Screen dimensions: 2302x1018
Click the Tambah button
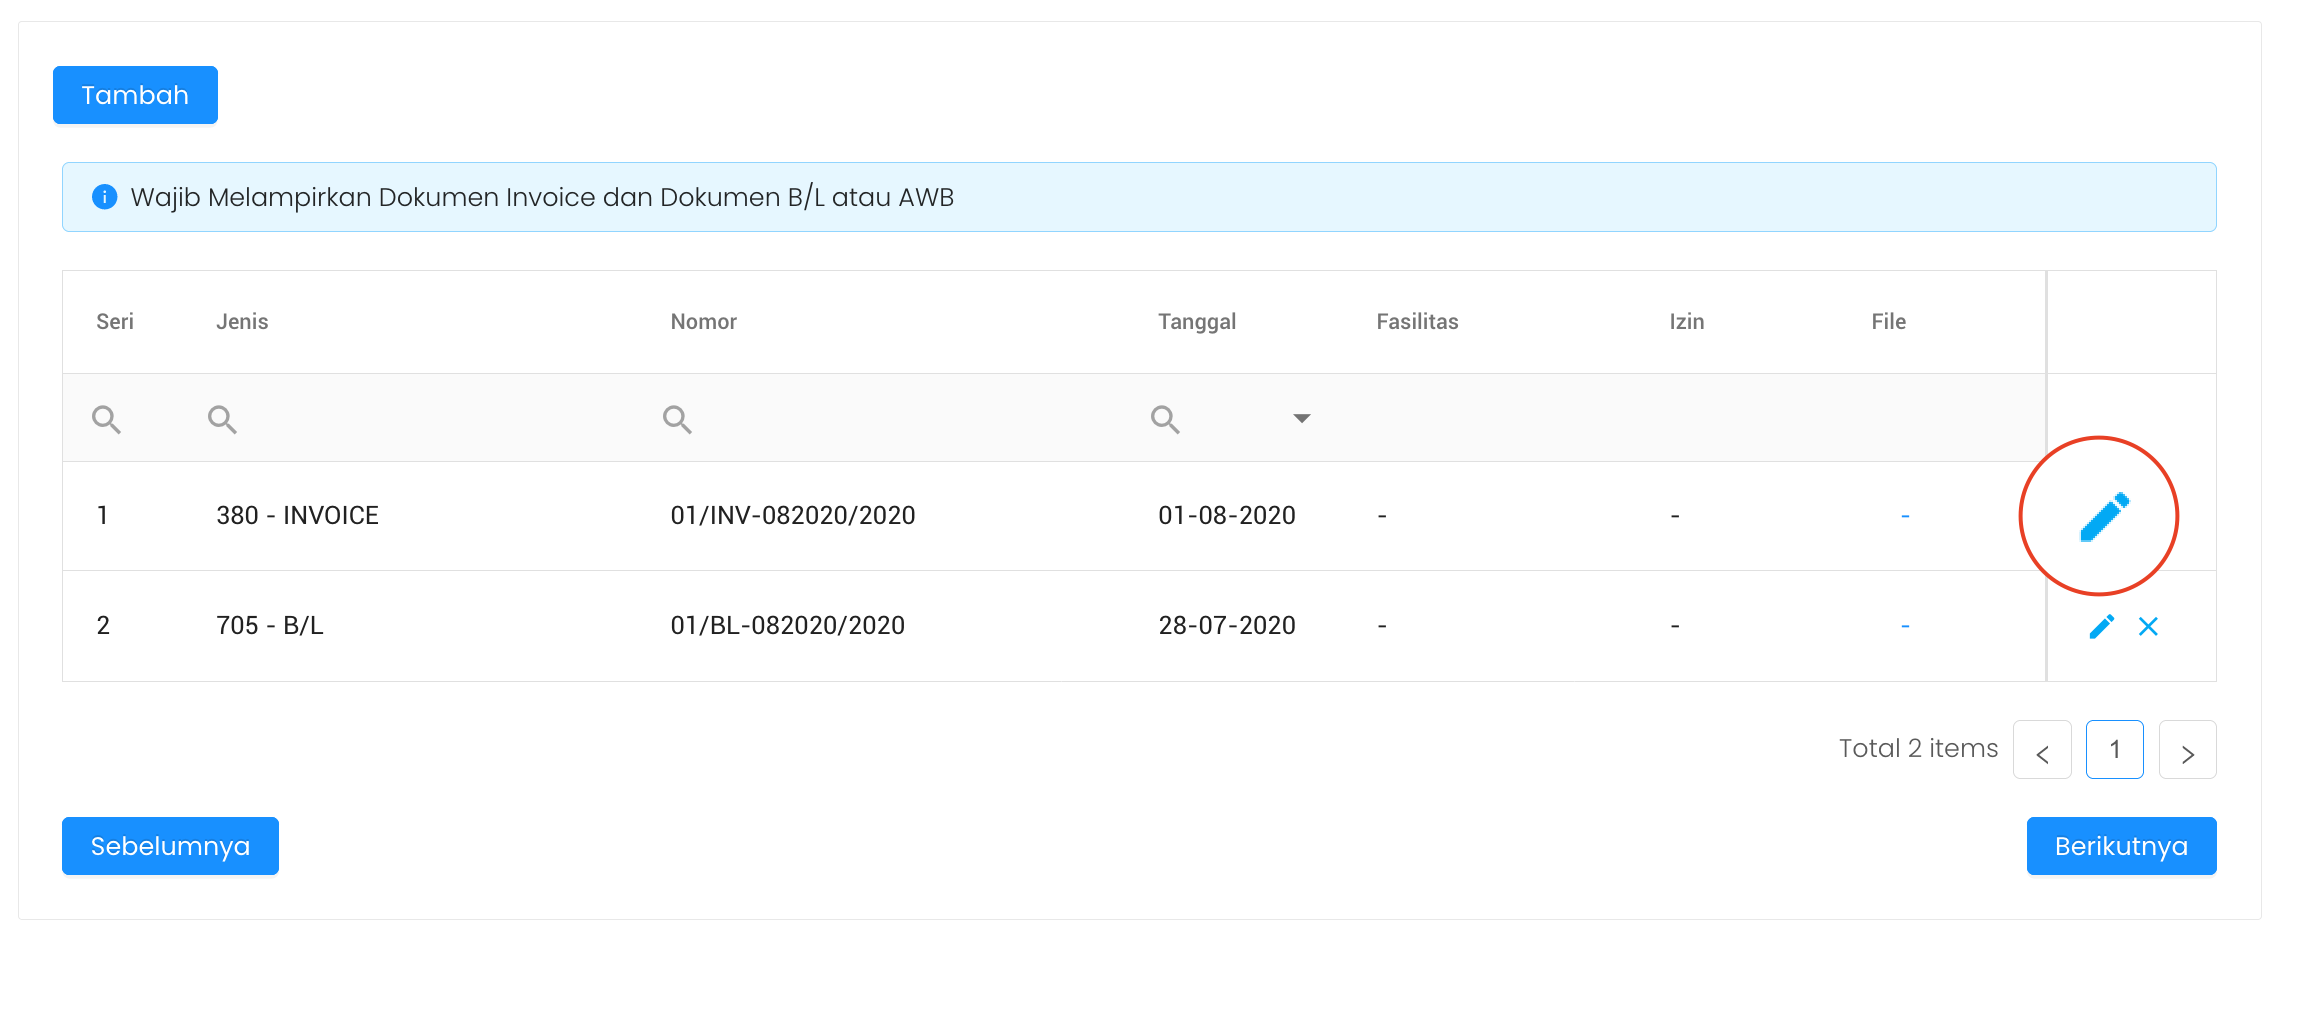(x=135, y=95)
